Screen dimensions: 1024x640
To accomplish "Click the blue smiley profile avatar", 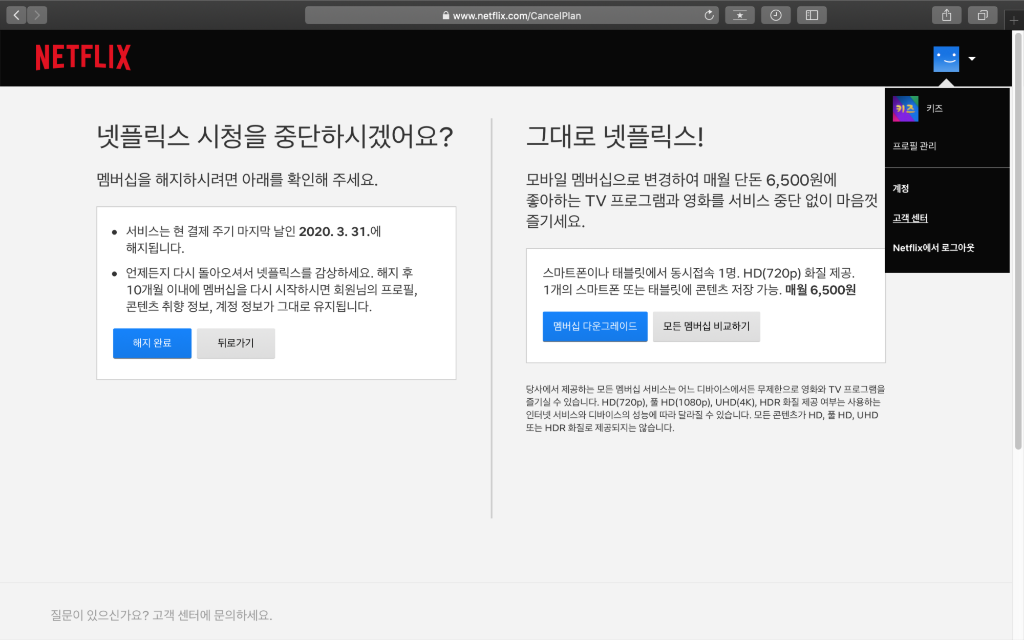I will pyautogui.click(x=946, y=59).
